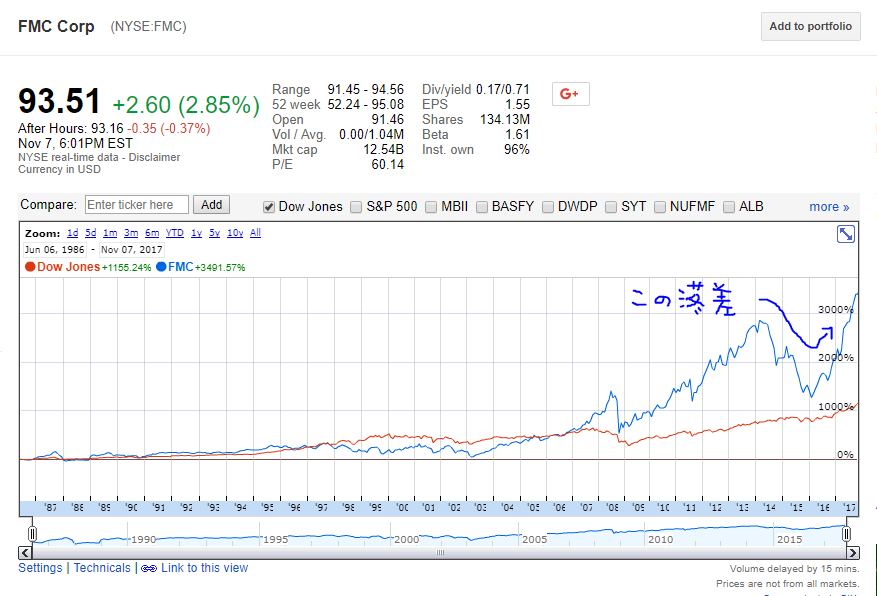
Task: Uncheck the Dow Jones comparison checkbox
Action: (269, 207)
